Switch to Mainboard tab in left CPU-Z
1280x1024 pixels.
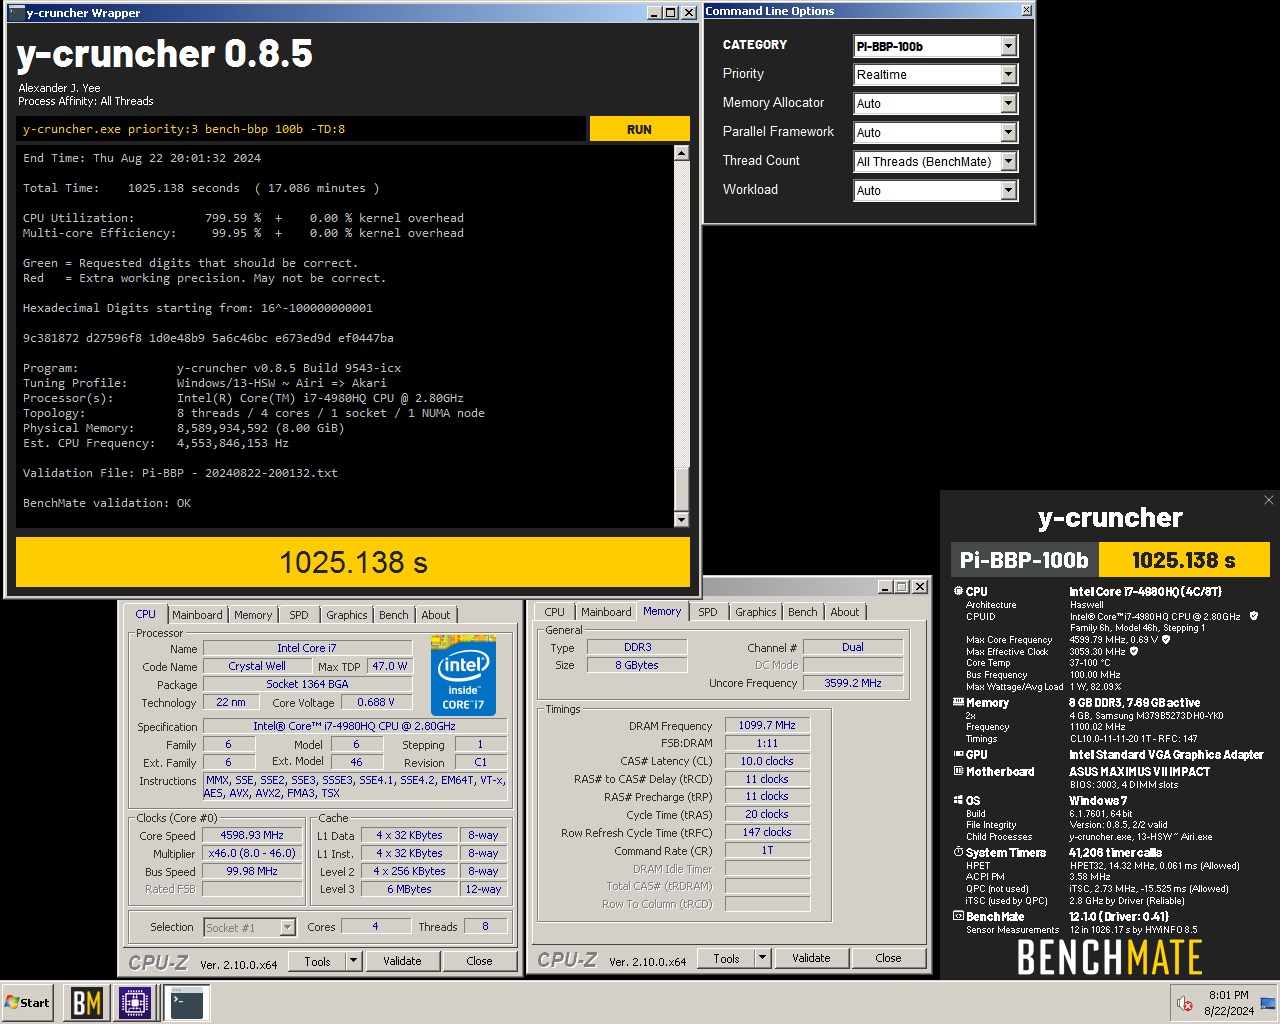click(197, 615)
